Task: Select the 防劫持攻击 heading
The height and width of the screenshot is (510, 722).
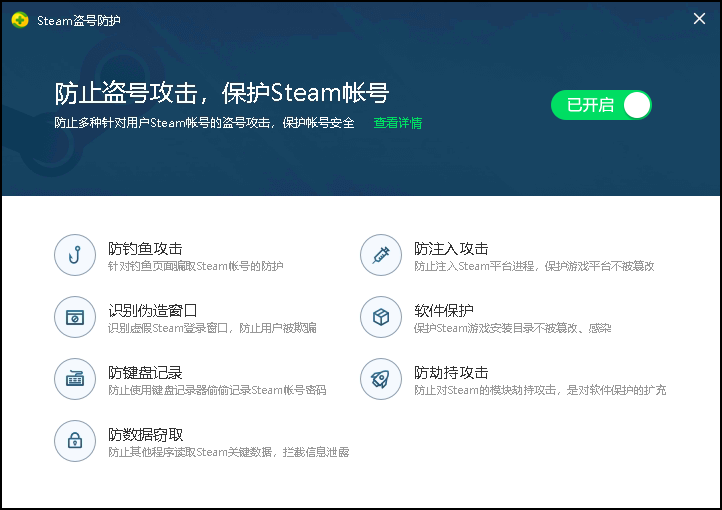Action: 451,372
